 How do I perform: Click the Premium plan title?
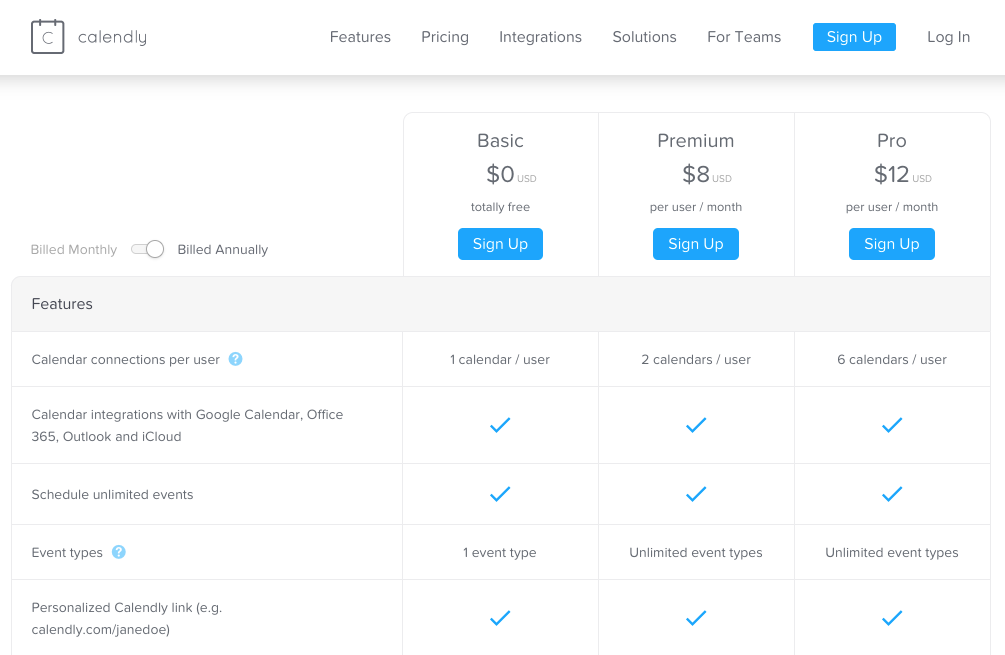tap(696, 140)
